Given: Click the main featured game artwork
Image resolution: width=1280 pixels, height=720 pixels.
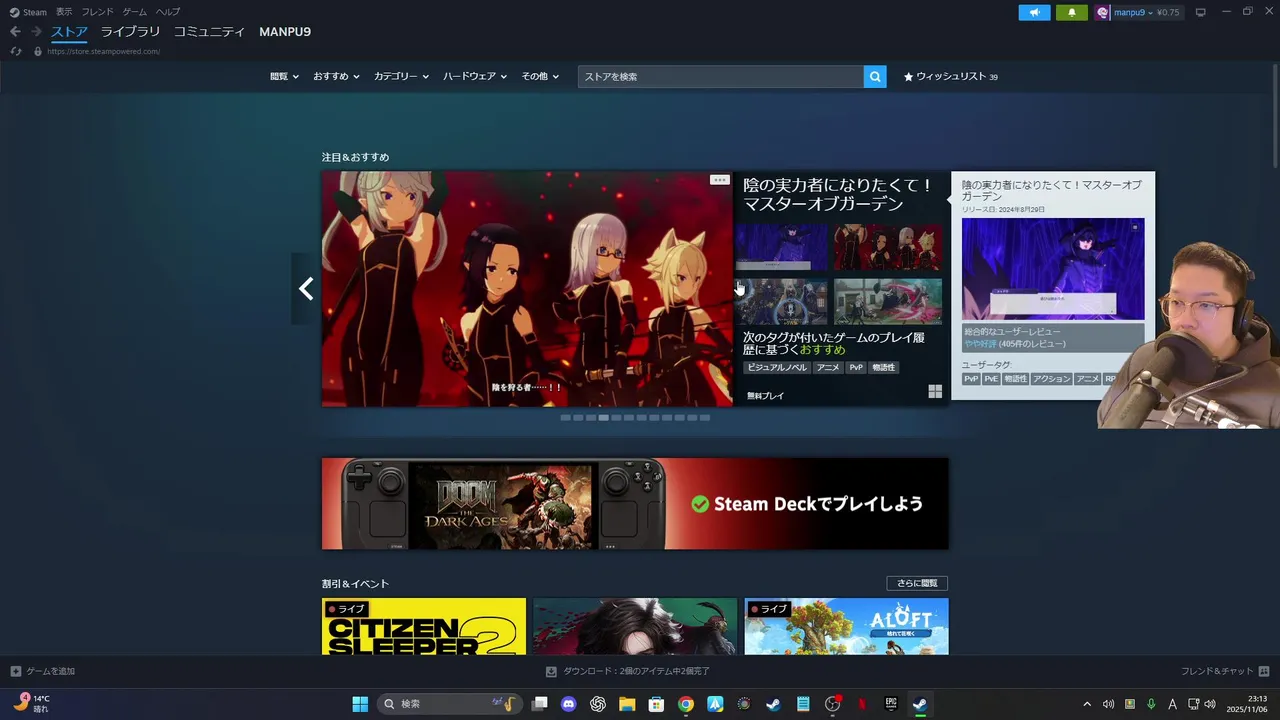Looking at the screenshot, I should pos(527,289).
